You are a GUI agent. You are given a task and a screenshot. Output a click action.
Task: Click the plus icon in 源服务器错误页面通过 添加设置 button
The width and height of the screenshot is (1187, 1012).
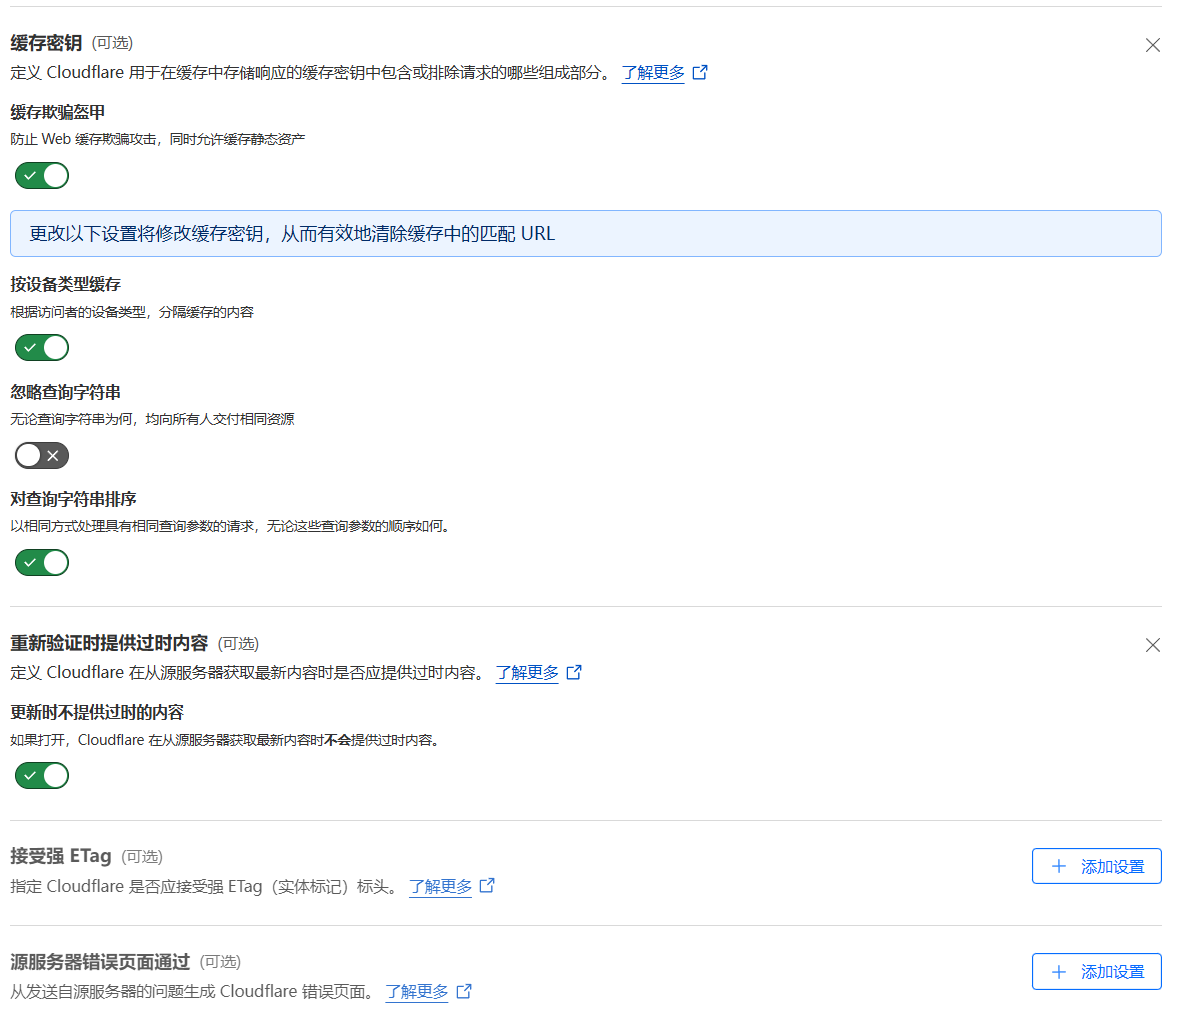tap(1059, 971)
